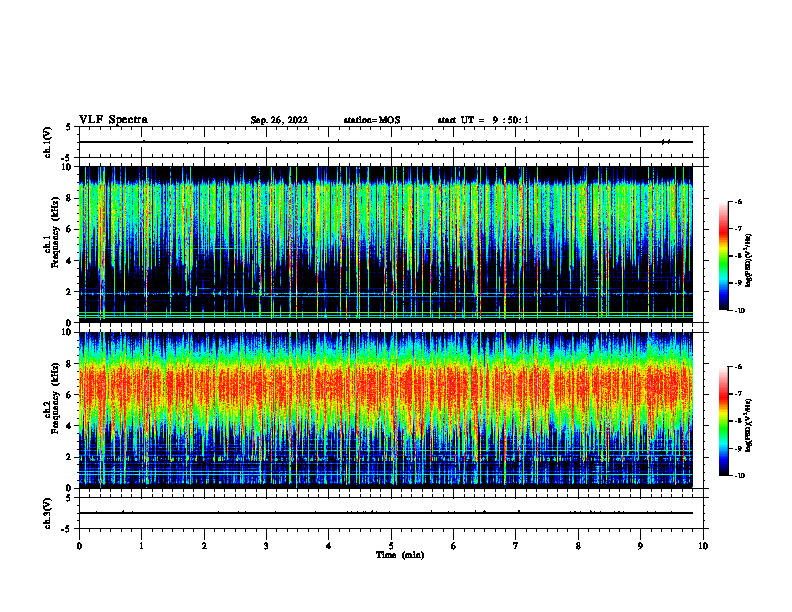792x612 pixels.
Task: Click the ch.1 spectrogram color scale bar
Action: 723,256
